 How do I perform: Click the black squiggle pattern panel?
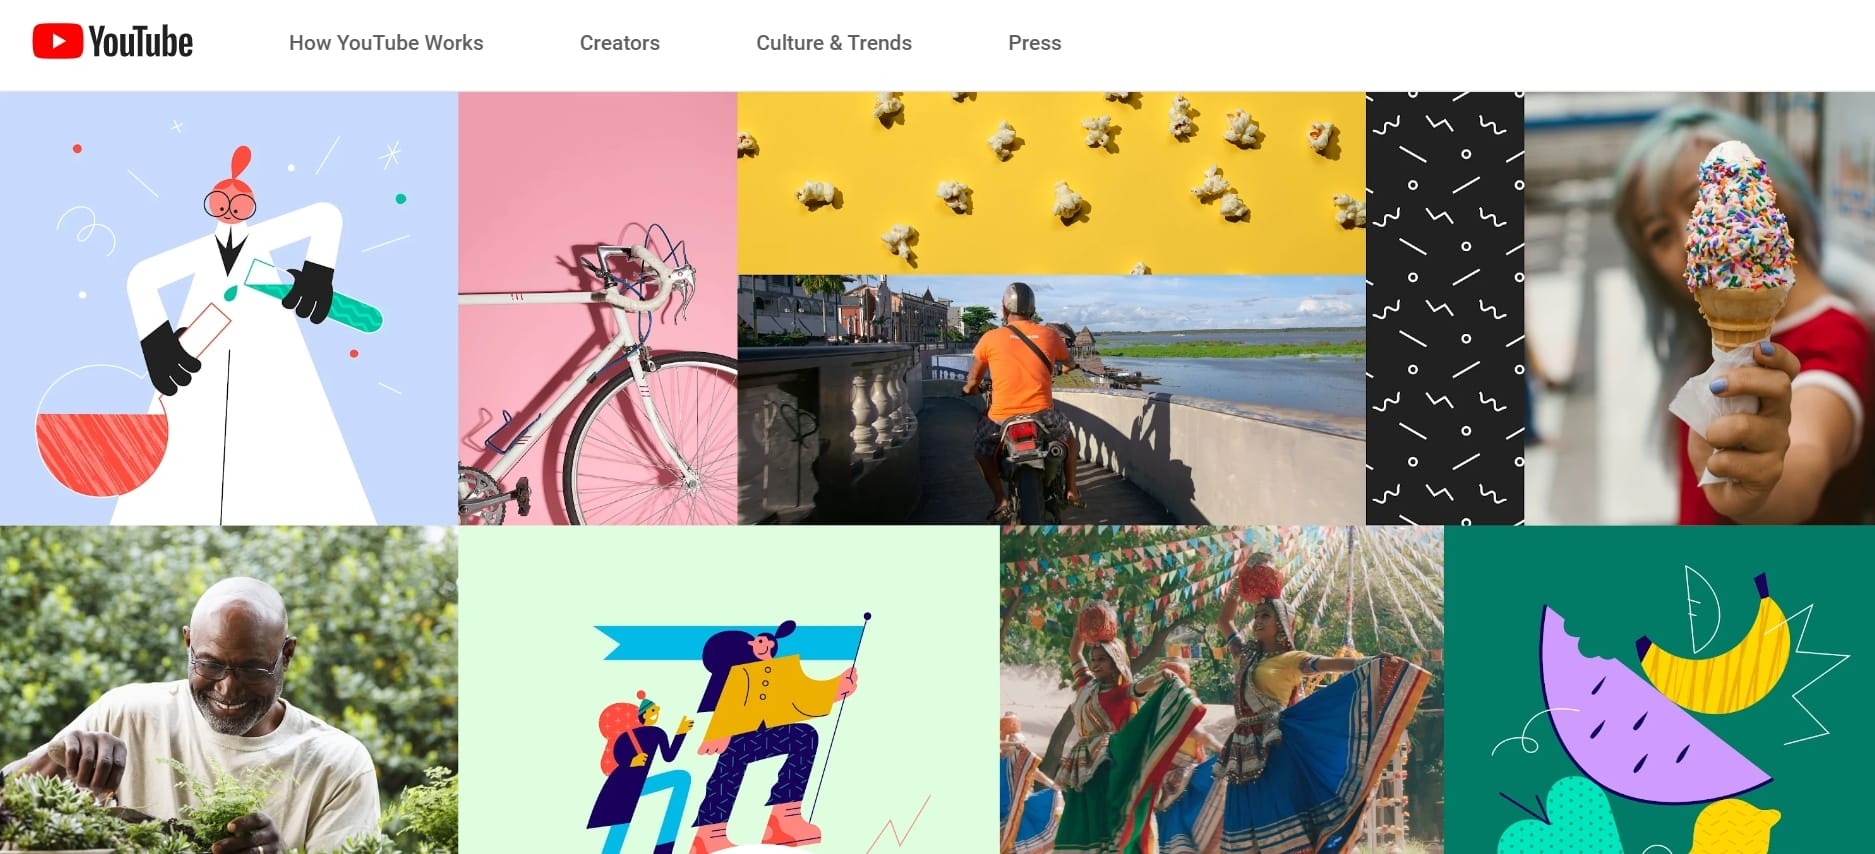pos(1445,308)
